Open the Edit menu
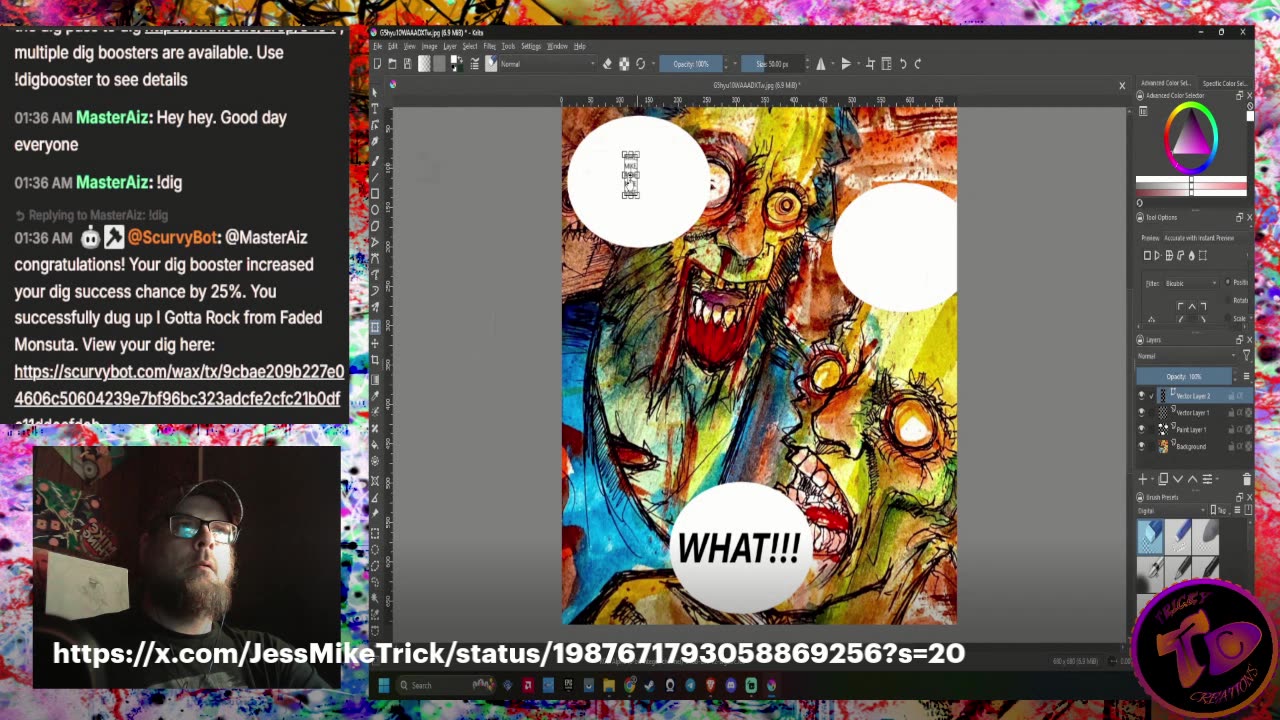The image size is (1280, 720). [x=393, y=46]
